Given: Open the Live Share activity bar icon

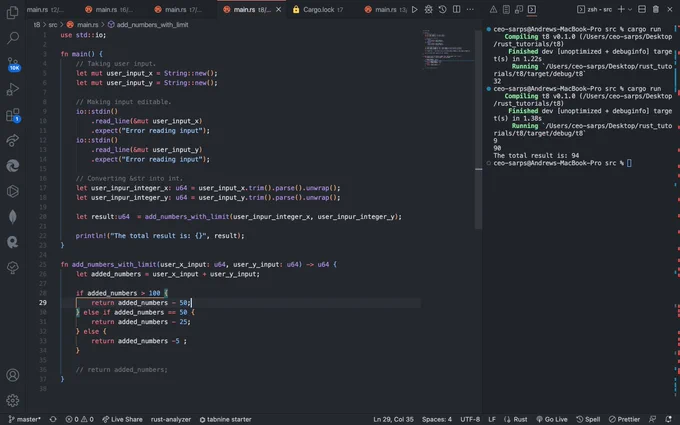Looking at the screenshot, I should click(13, 140).
